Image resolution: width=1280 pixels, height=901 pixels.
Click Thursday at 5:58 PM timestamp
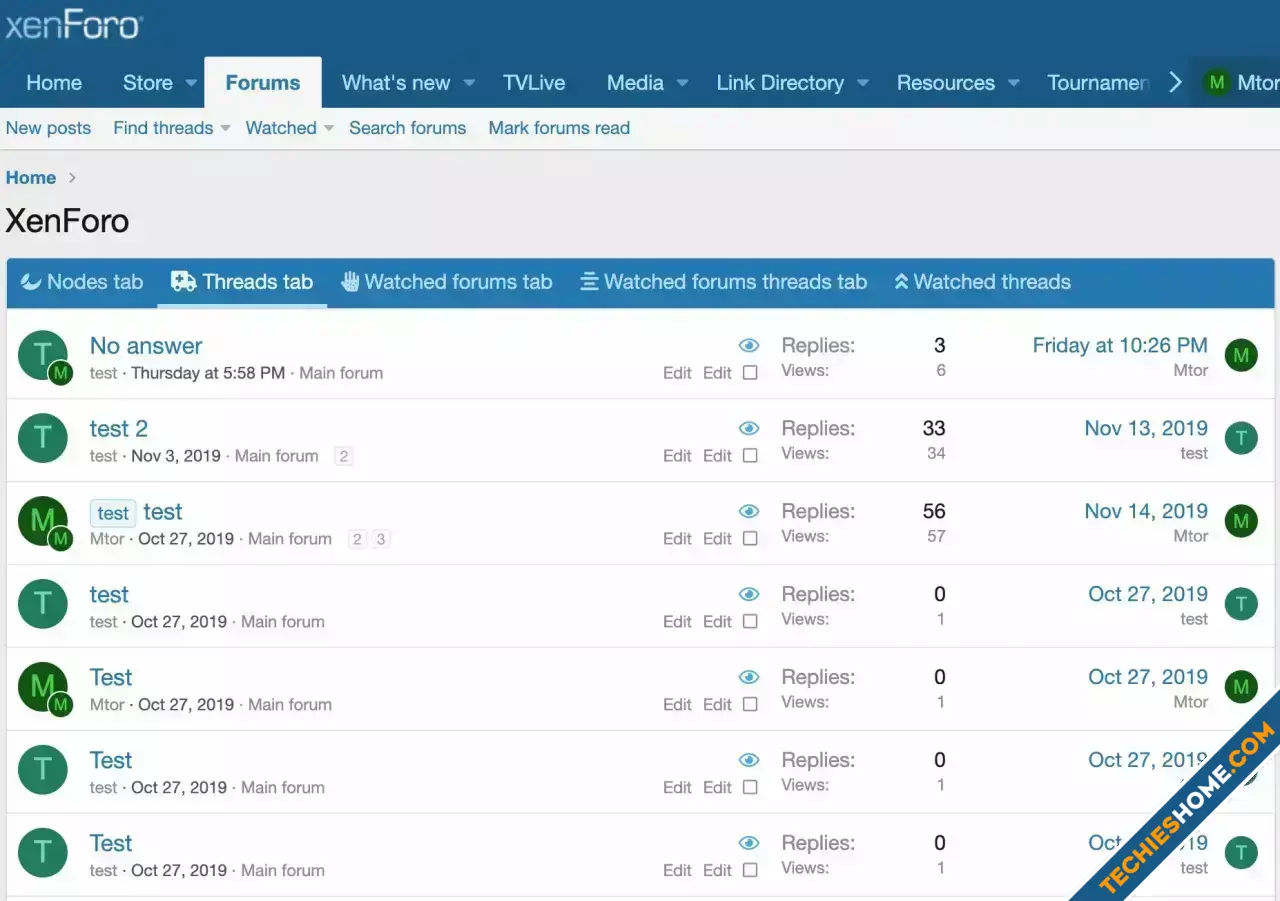pos(208,373)
